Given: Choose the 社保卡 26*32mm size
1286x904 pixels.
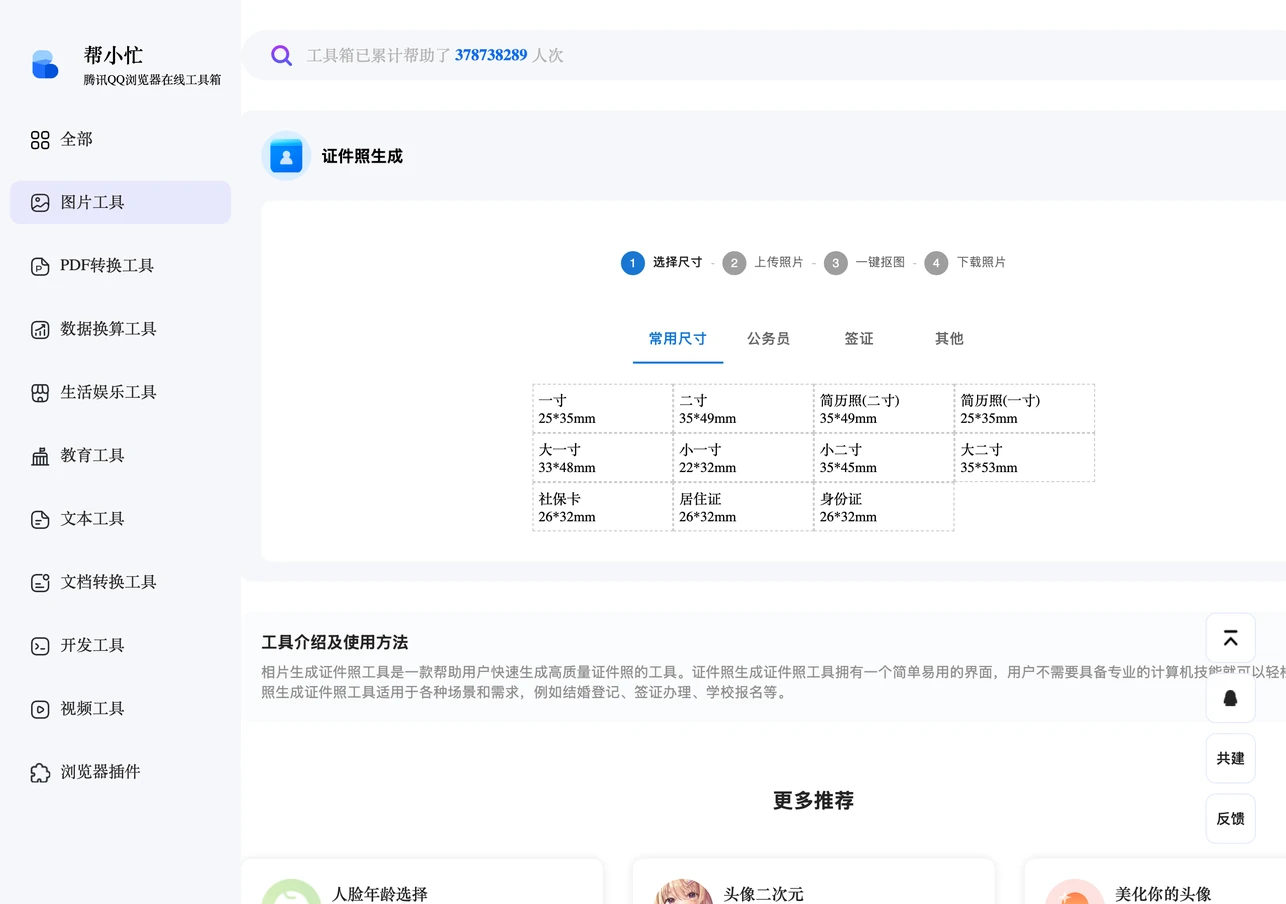Looking at the screenshot, I should (x=603, y=506).
